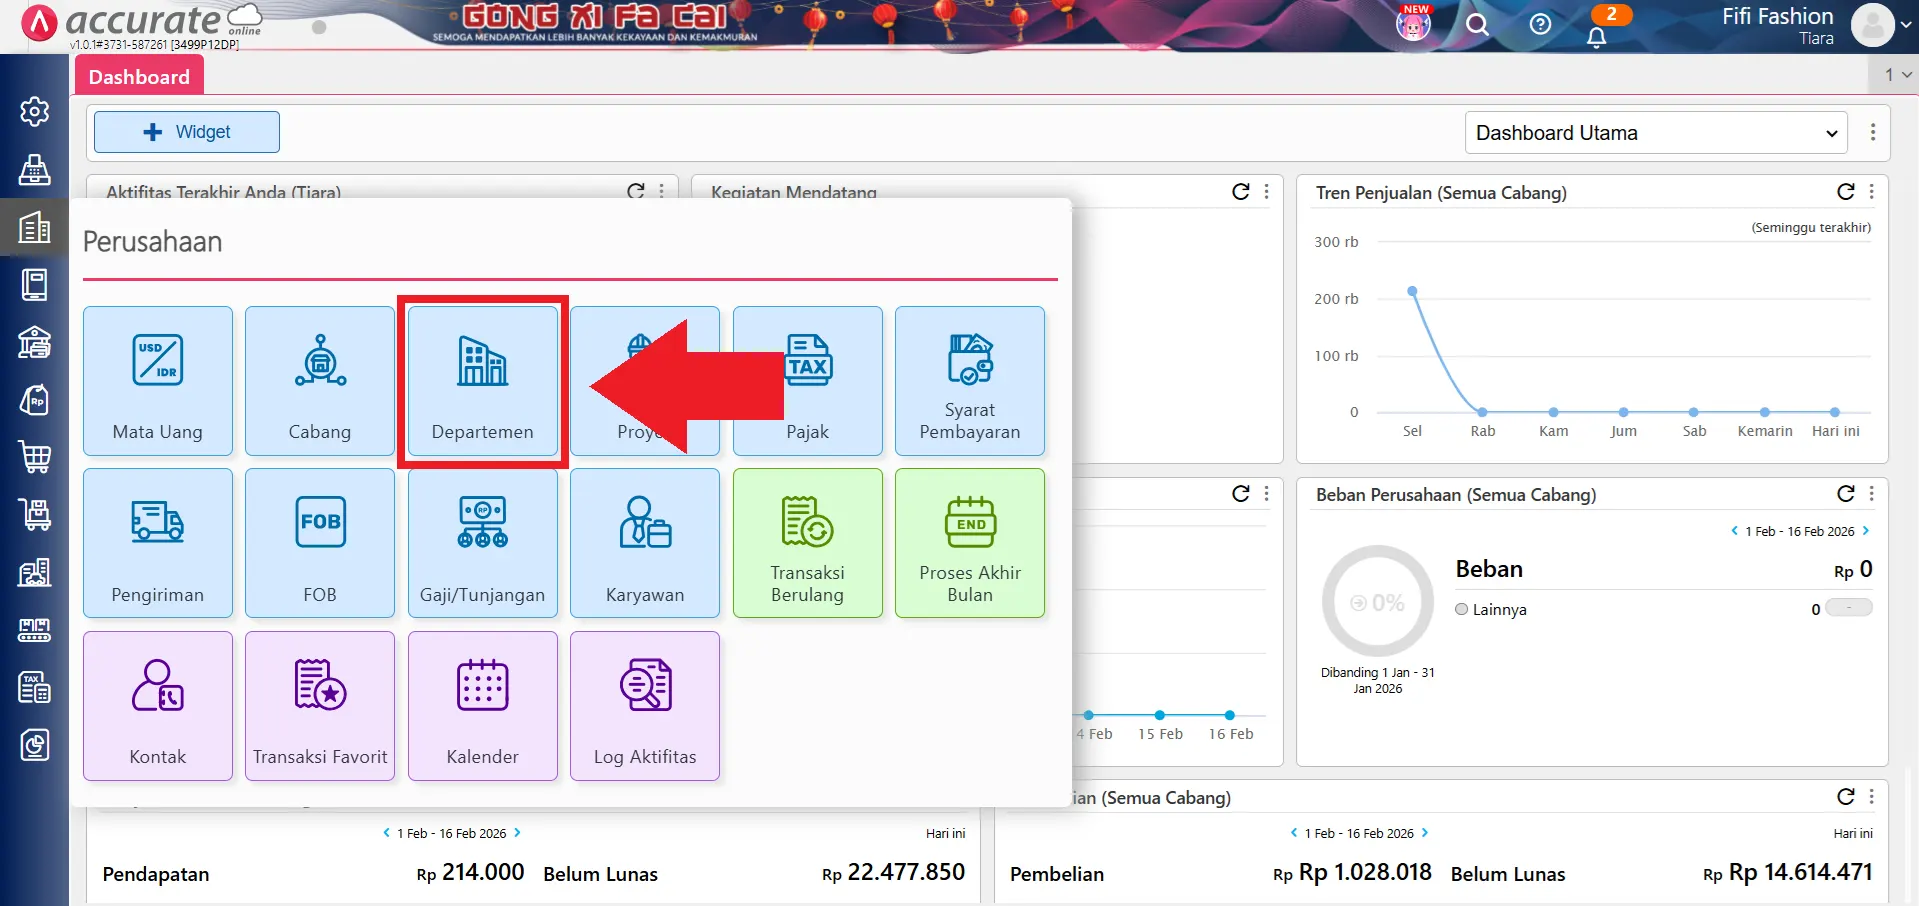Click the Cabang branch icon

320,362
